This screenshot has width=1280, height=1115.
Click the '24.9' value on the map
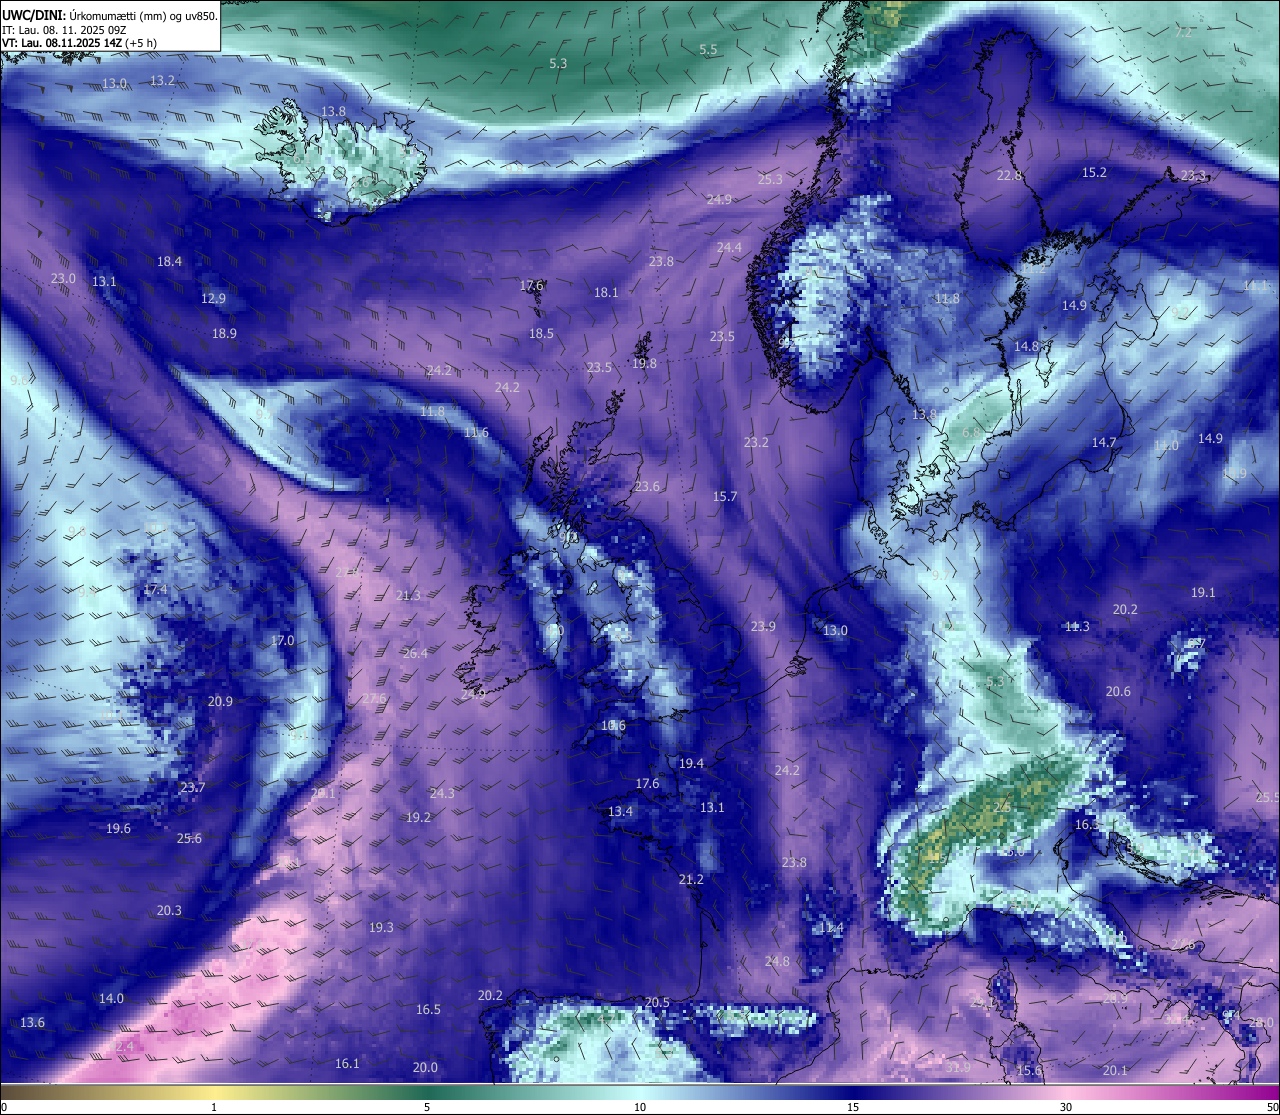pyautogui.click(x=719, y=200)
